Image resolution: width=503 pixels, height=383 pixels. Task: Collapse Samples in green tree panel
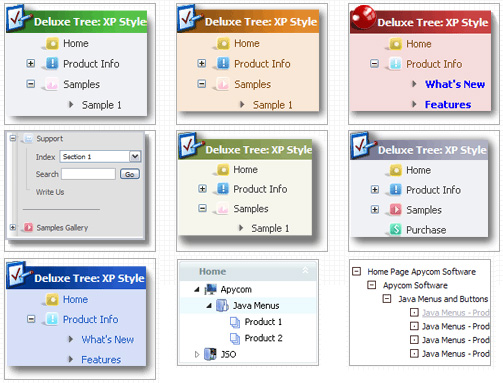31,84
